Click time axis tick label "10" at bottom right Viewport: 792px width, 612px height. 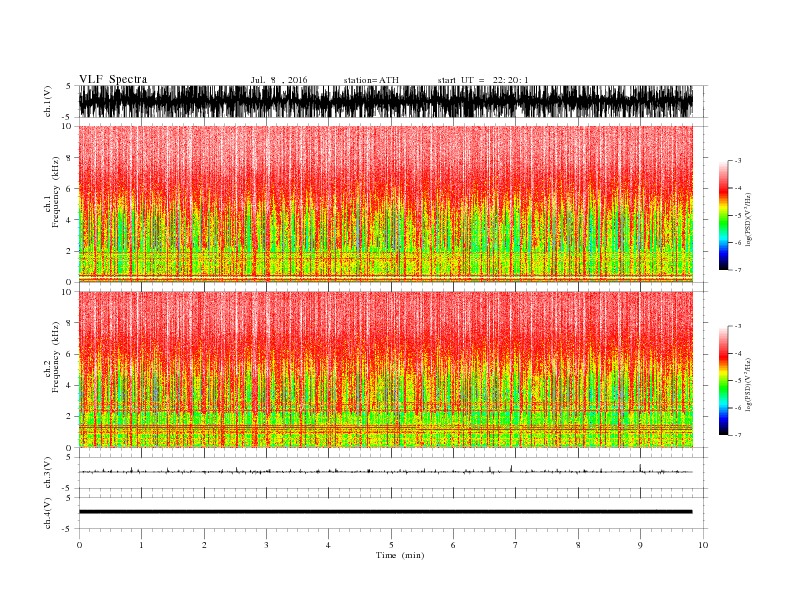pyautogui.click(x=703, y=545)
